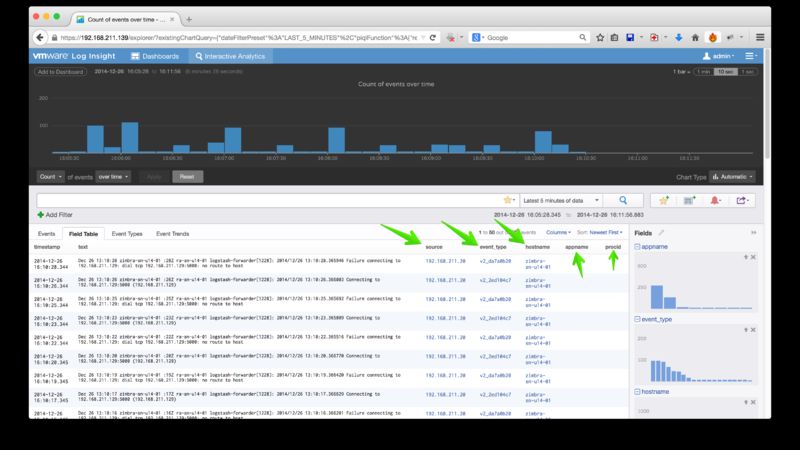The height and width of the screenshot is (450, 800).
Task: Click the first row's source 192.168.211.20 link
Action: point(445,261)
